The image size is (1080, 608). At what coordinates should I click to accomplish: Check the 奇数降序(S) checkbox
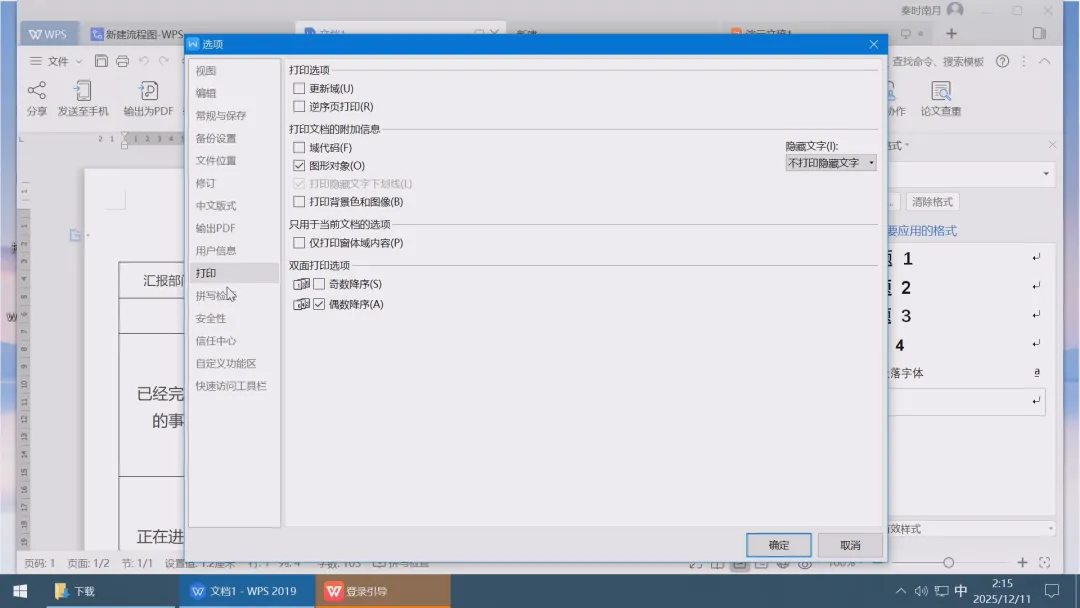click(x=319, y=284)
